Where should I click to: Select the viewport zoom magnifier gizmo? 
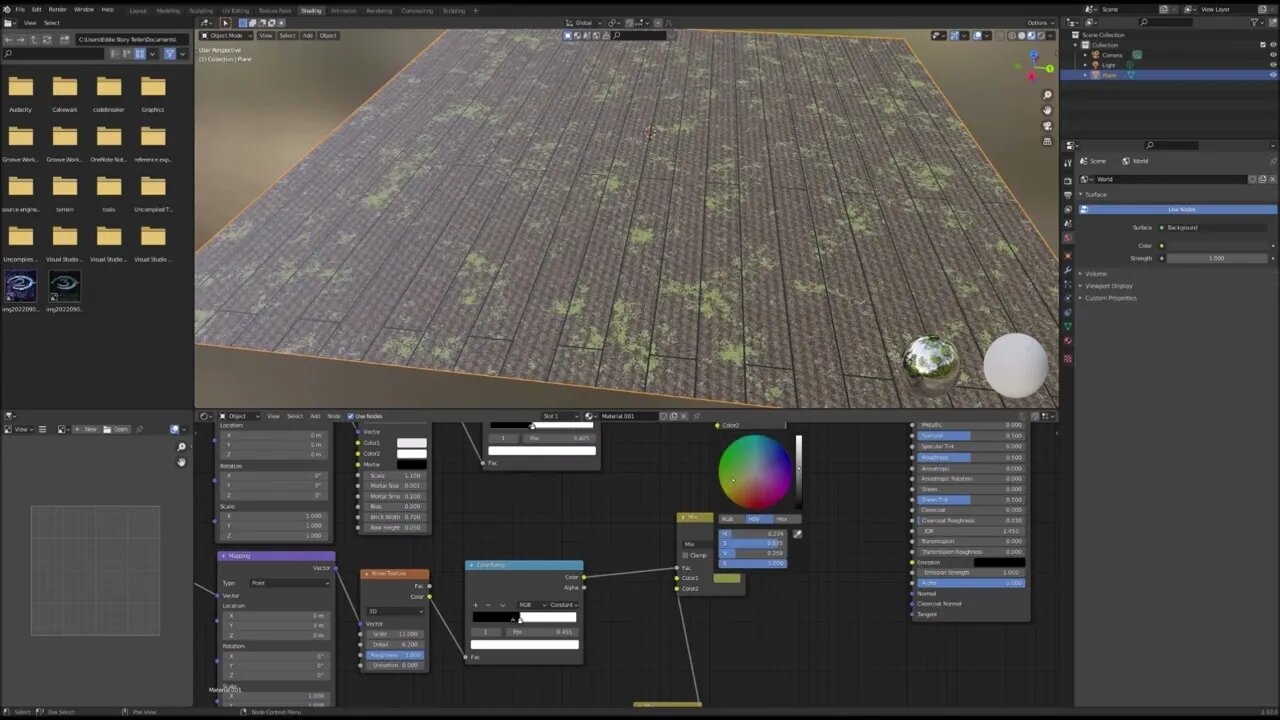1047,94
